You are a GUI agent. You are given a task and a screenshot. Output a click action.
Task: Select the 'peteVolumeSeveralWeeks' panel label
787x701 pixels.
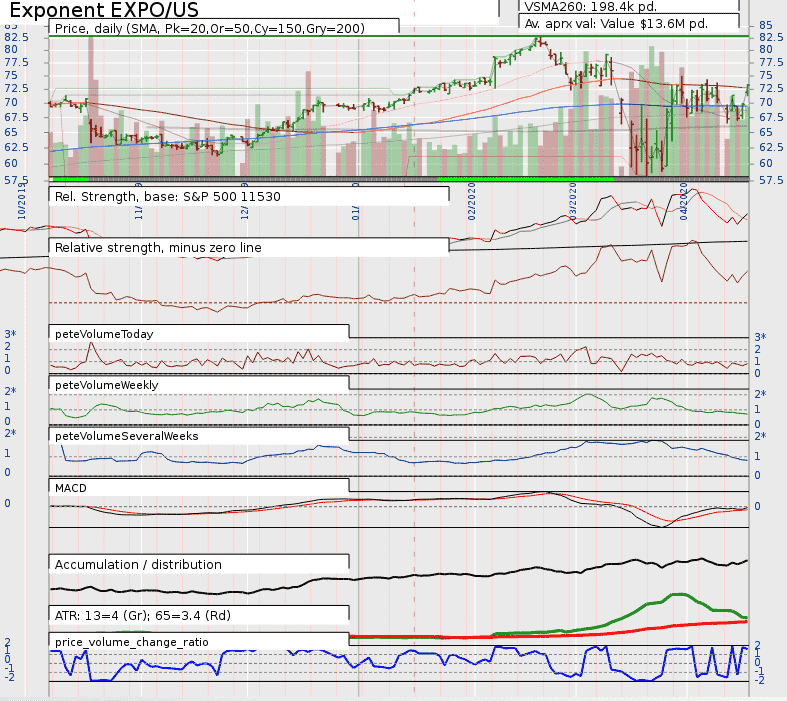[x=126, y=437]
